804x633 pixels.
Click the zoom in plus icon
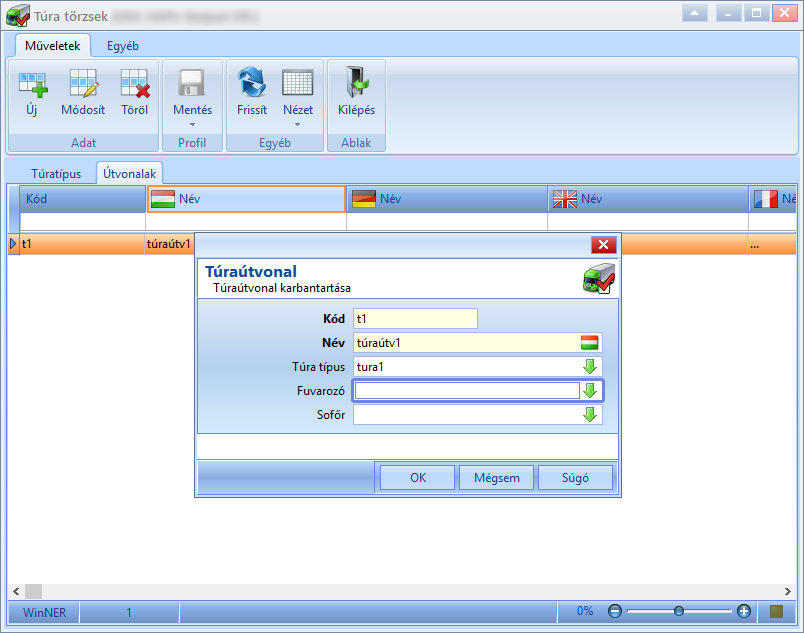[744, 611]
